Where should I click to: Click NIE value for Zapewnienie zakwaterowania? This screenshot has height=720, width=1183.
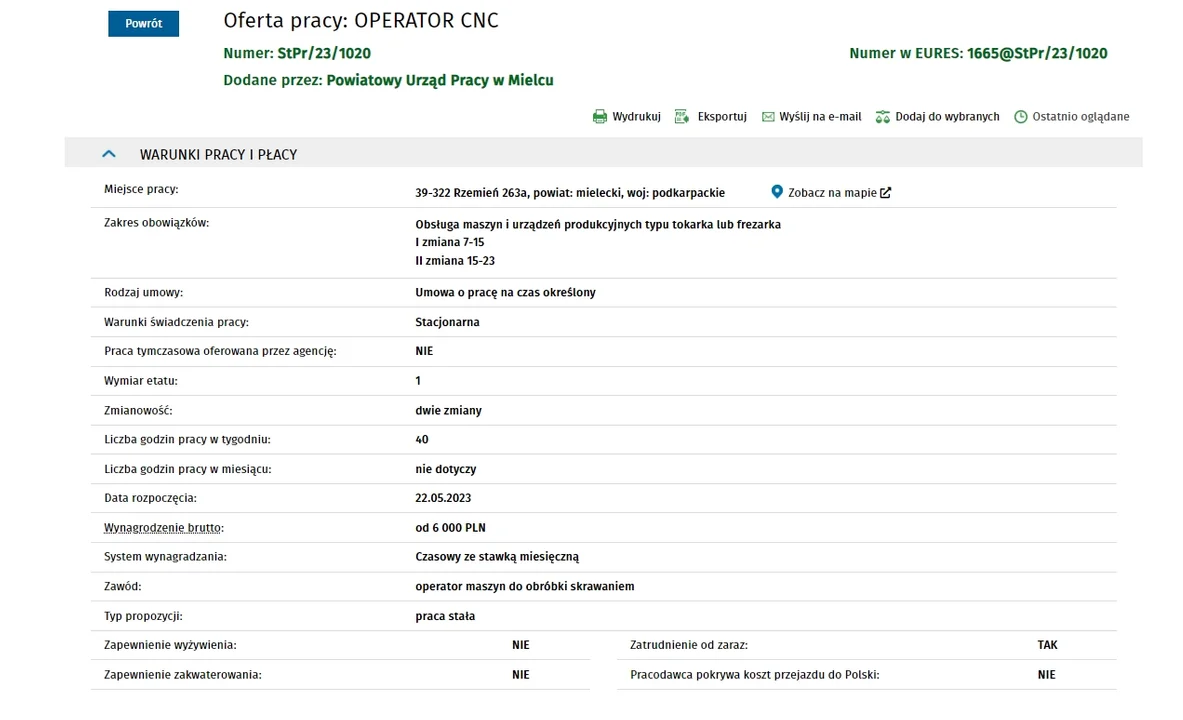tap(521, 675)
